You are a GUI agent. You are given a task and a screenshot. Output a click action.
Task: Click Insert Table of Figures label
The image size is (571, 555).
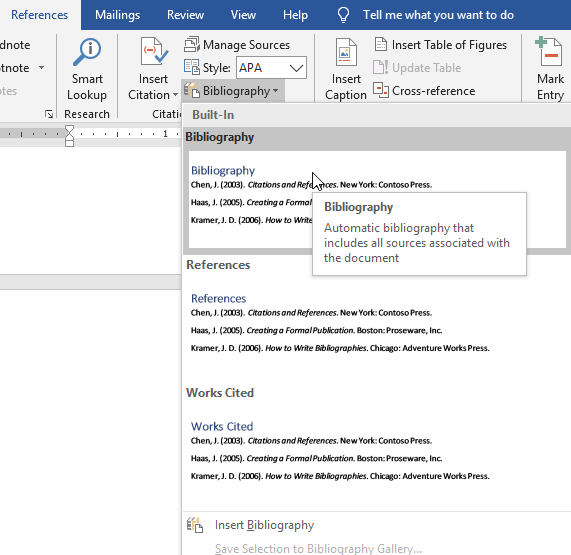[x=449, y=45]
